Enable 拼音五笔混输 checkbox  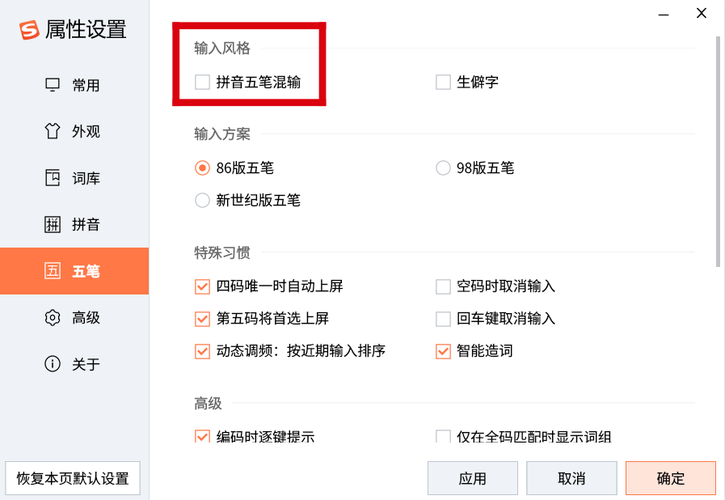coord(202,82)
